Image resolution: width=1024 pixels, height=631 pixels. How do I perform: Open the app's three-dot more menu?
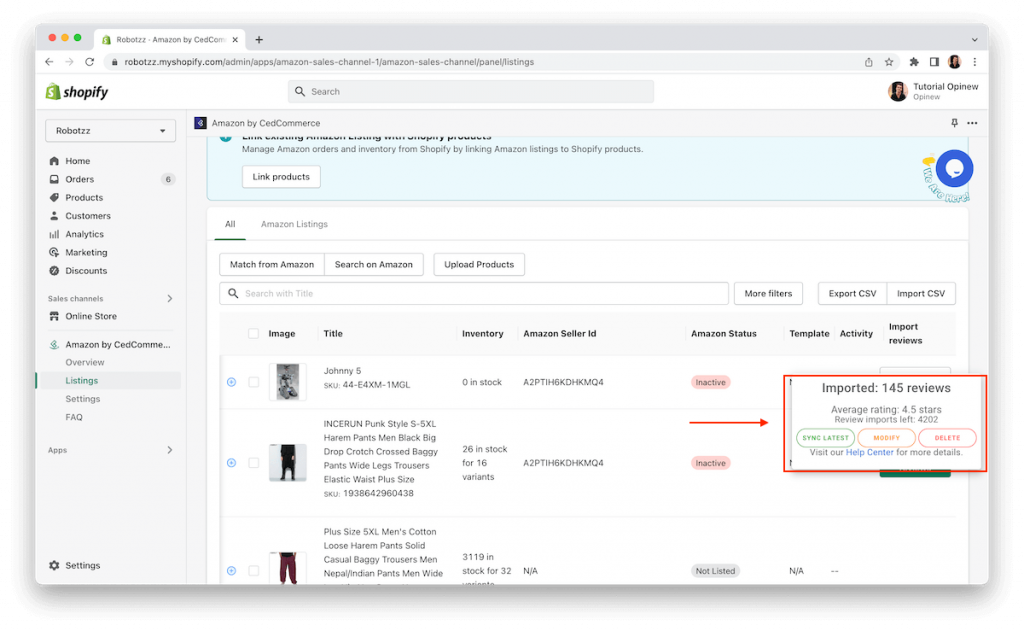(x=972, y=123)
